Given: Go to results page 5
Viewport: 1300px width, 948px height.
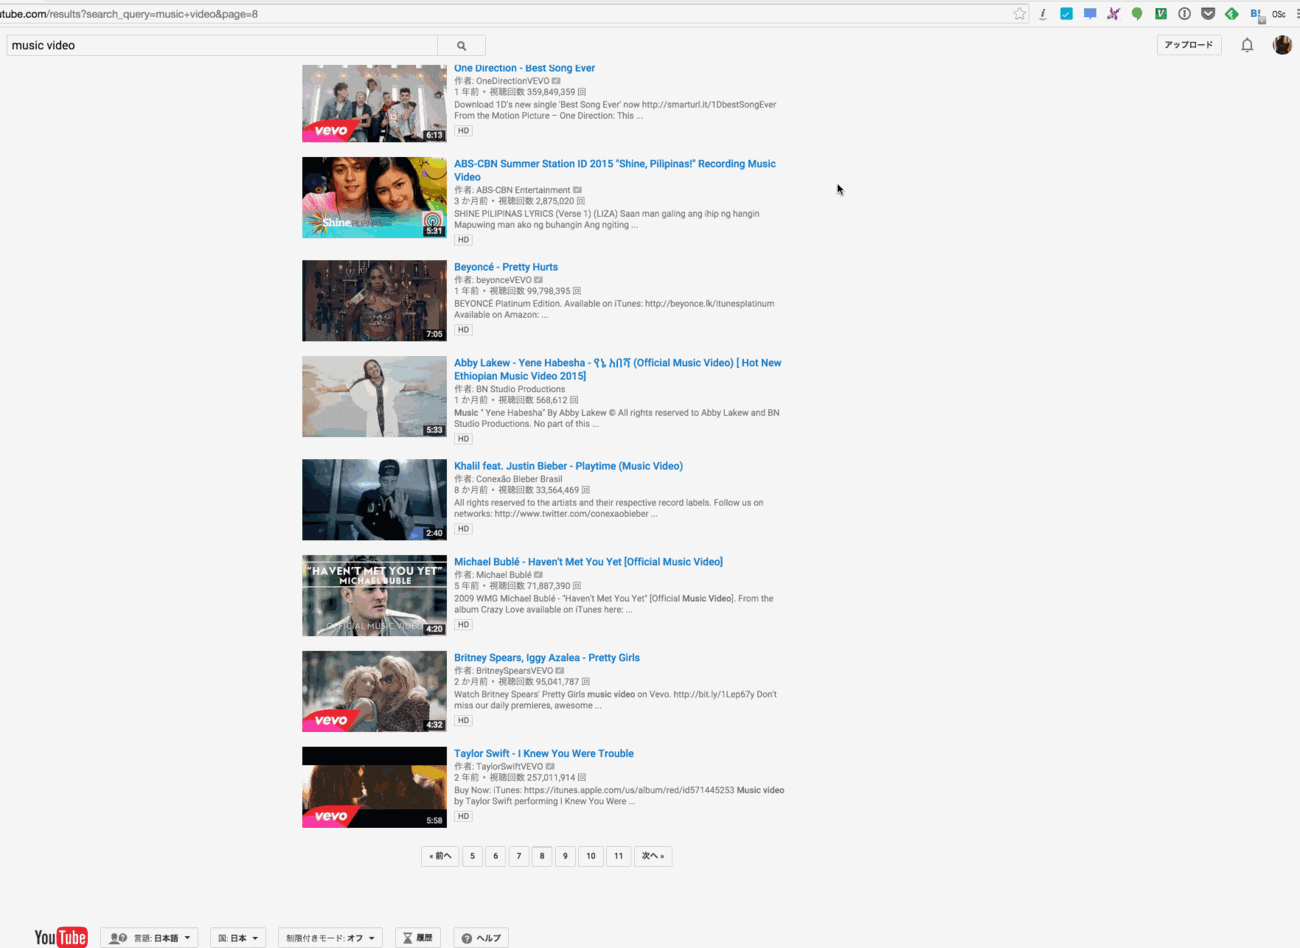Looking at the screenshot, I should [472, 856].
